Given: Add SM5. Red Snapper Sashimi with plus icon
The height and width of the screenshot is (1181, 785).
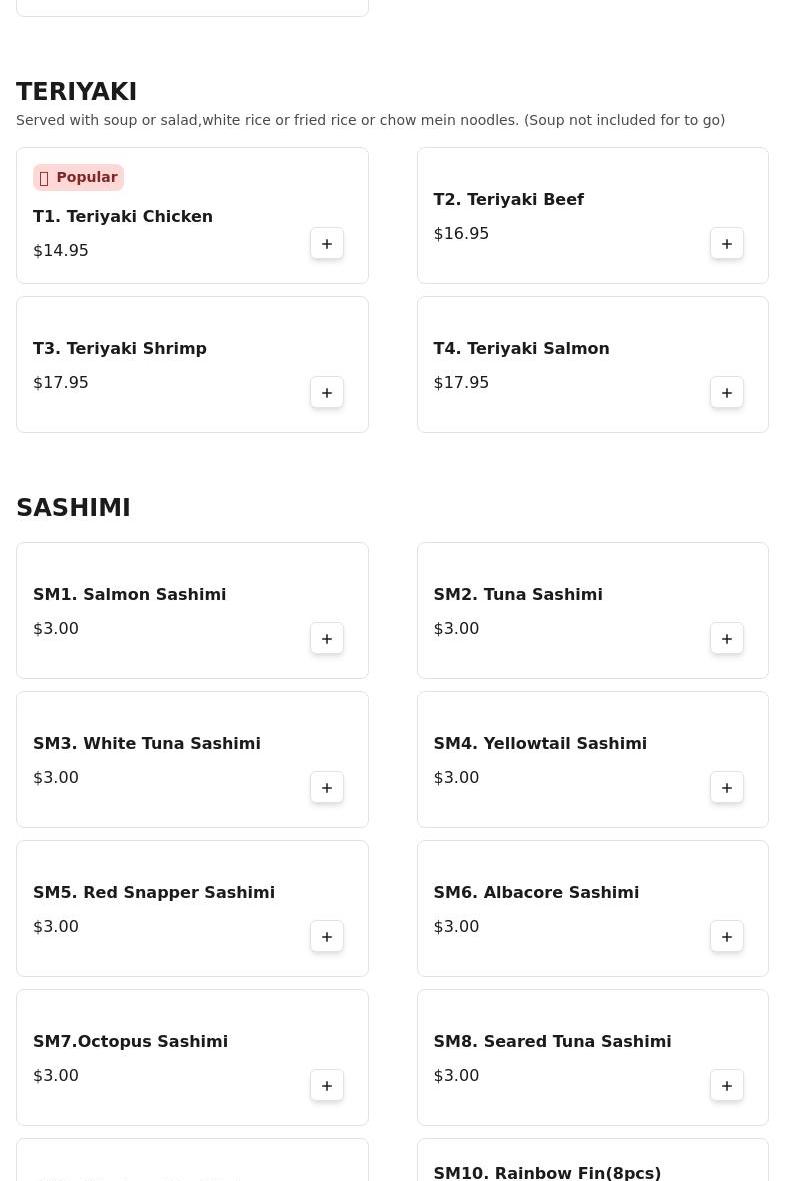Looking at the screenshot, I should [327, 936].
